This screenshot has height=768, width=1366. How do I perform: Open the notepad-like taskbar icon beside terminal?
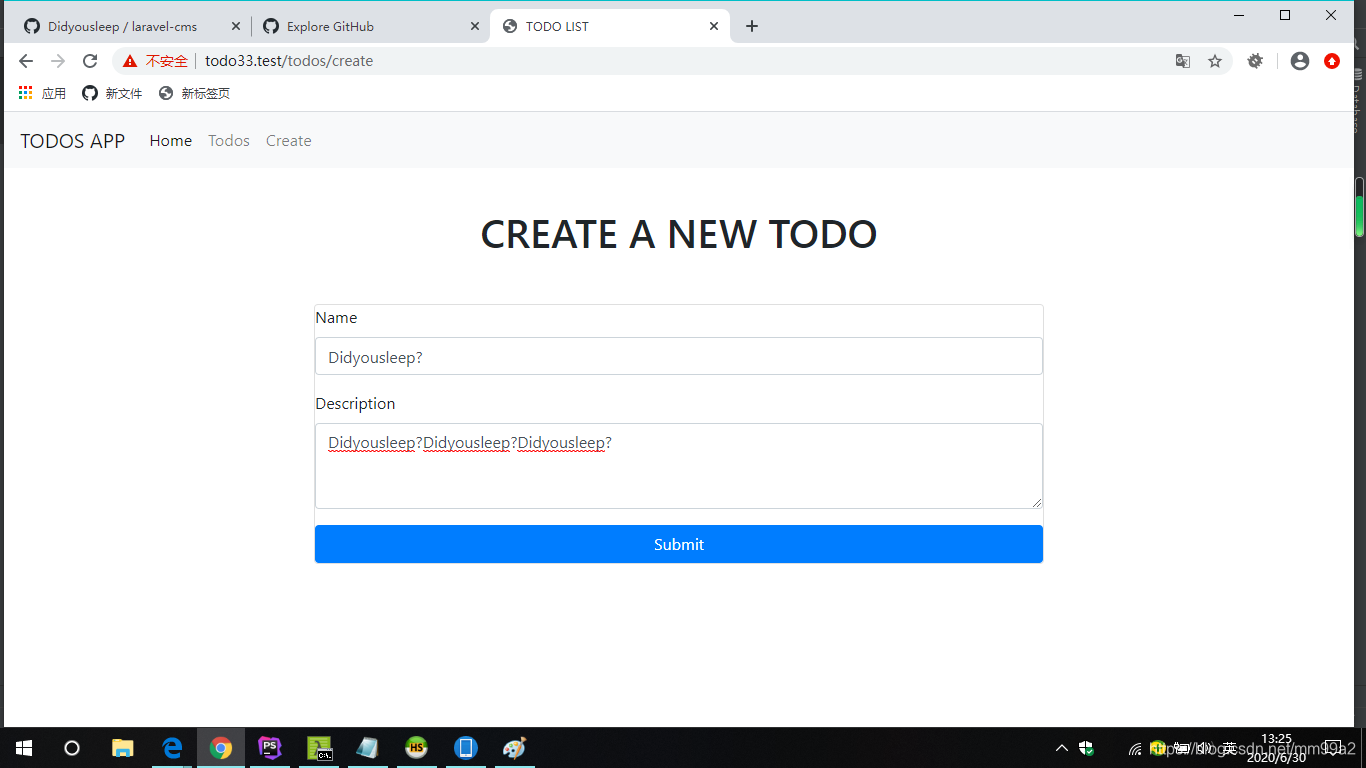(x=368, y=748)
